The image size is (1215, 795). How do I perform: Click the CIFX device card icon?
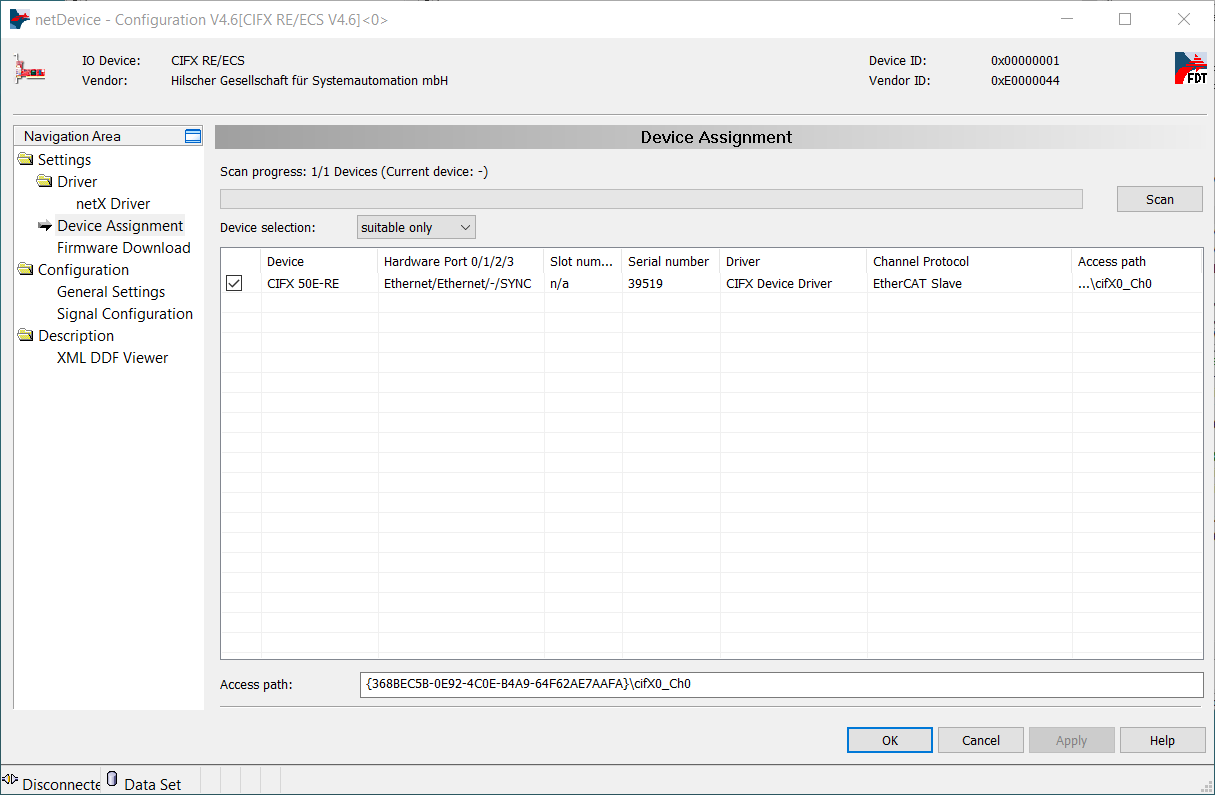(x=30, y=70)
